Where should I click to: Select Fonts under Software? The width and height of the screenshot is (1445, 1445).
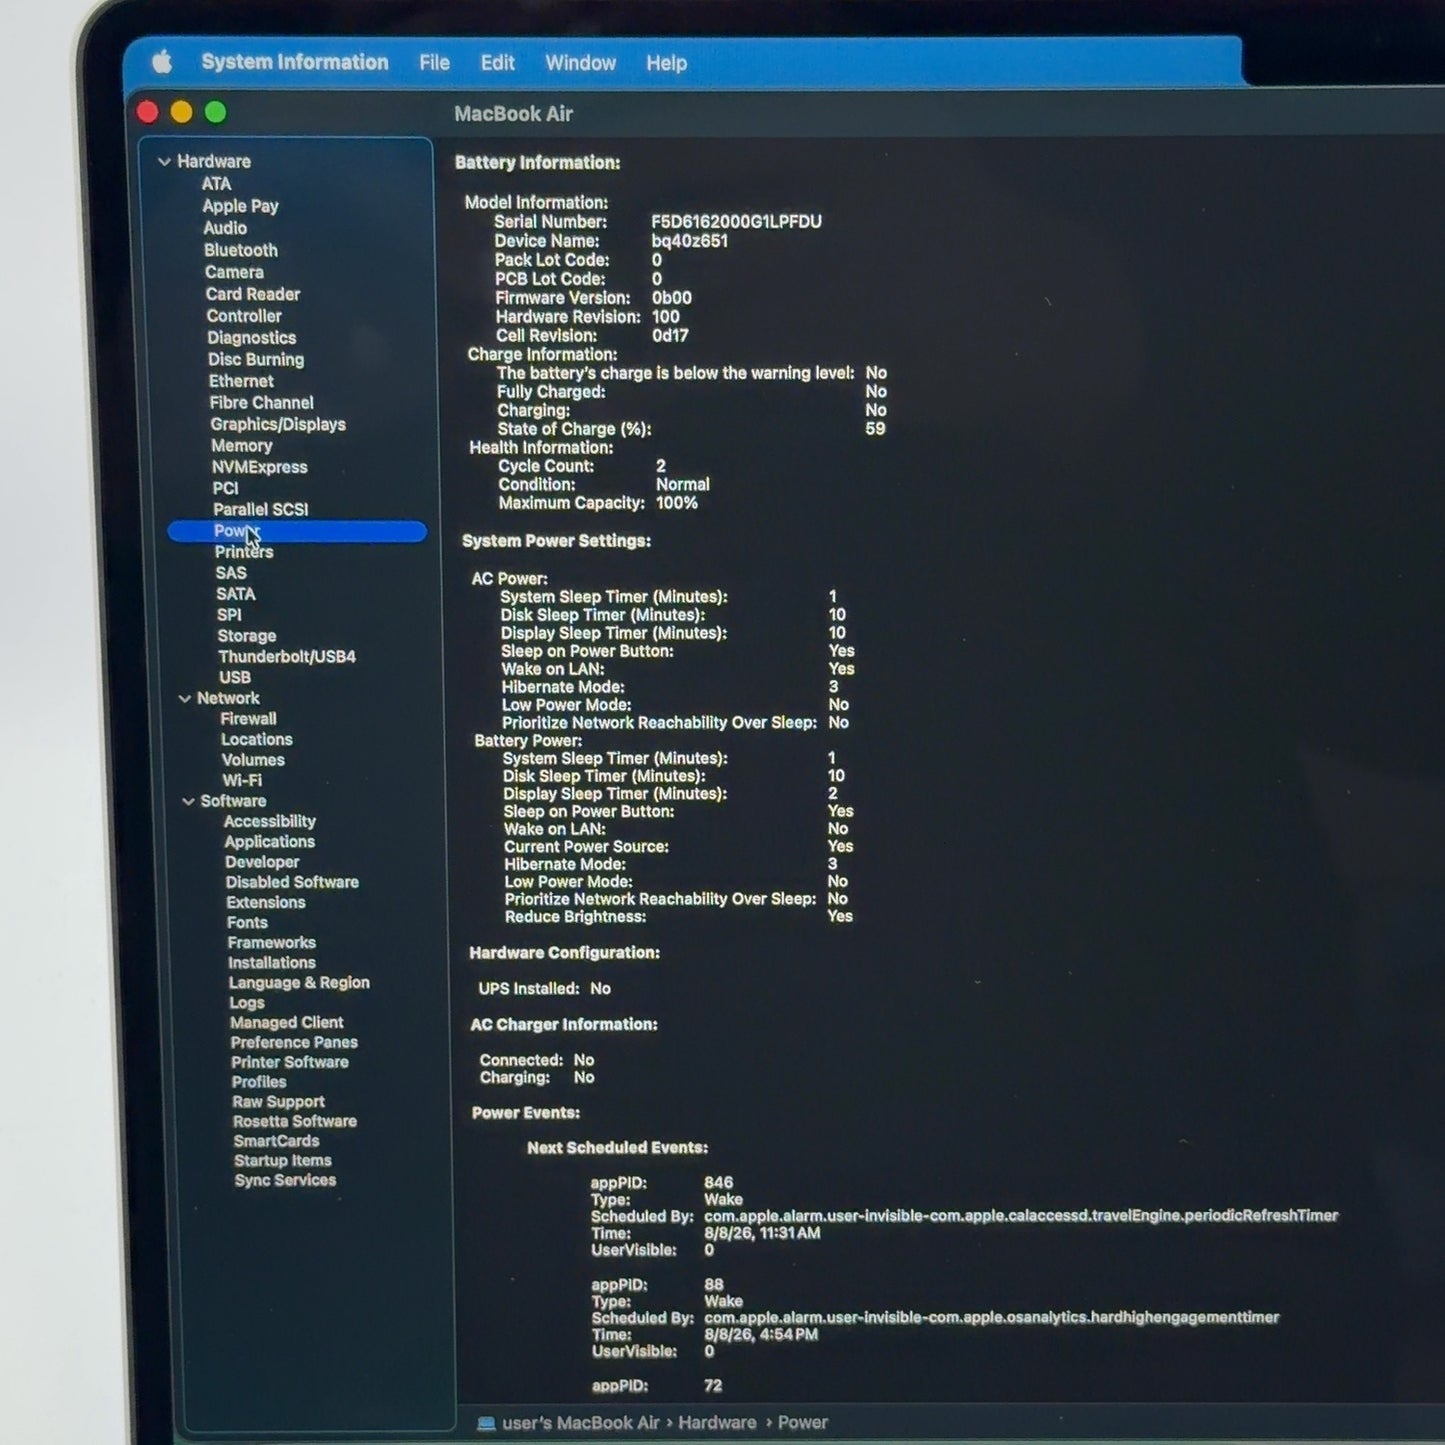(x=247, y=923)
